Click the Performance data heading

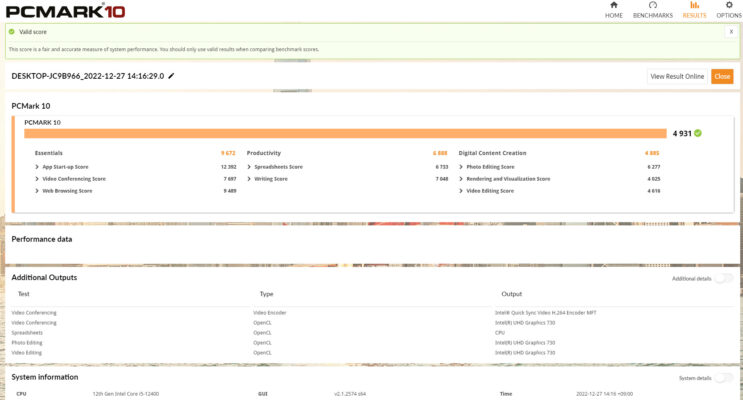[42, 239]
